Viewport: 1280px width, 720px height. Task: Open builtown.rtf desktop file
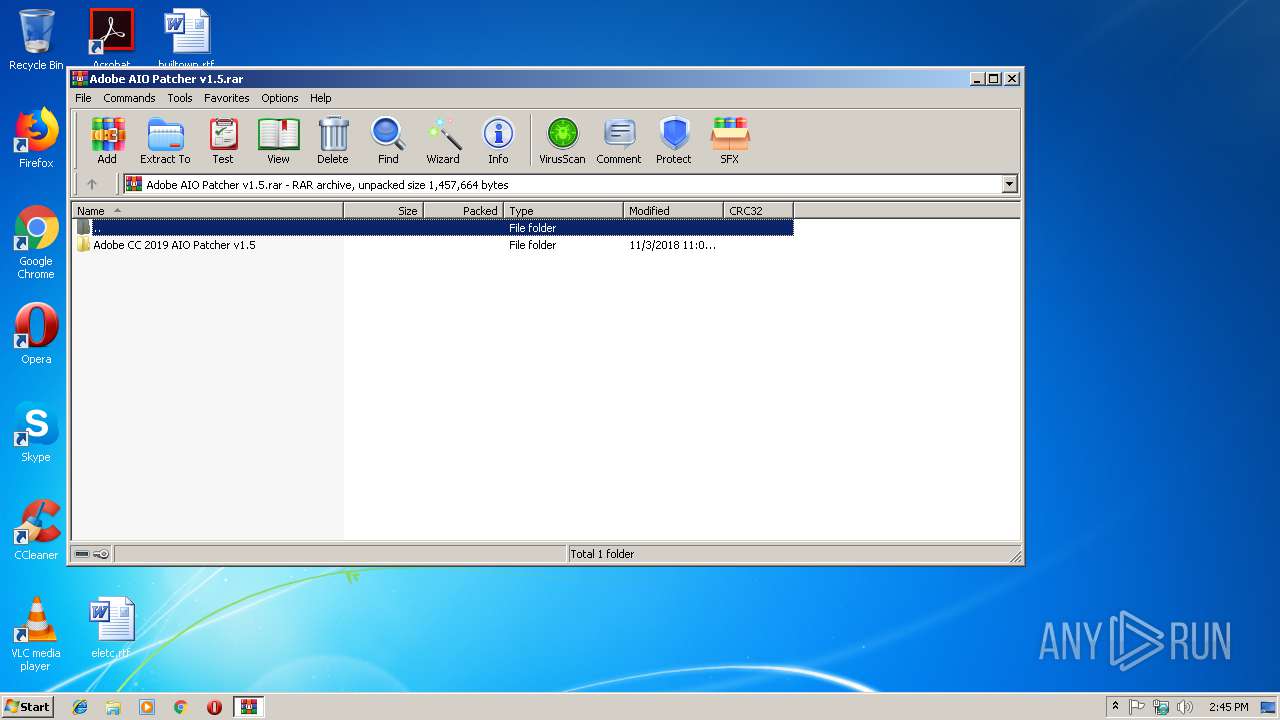pos(186,38)
